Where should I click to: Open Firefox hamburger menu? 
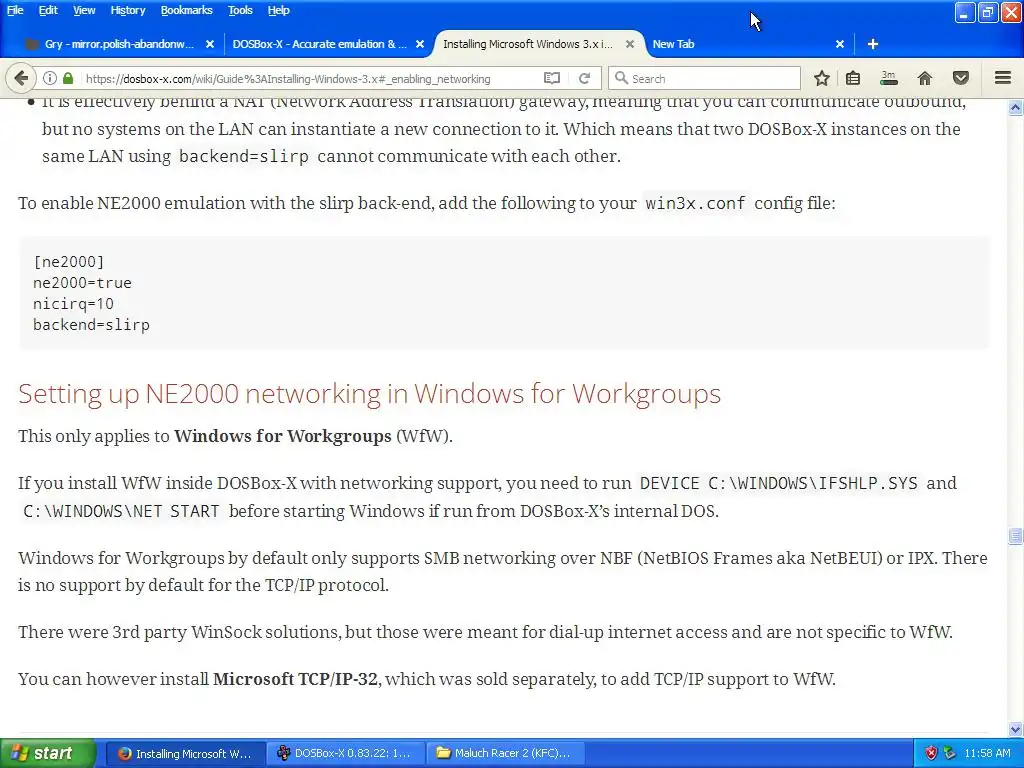point(1003,78)
